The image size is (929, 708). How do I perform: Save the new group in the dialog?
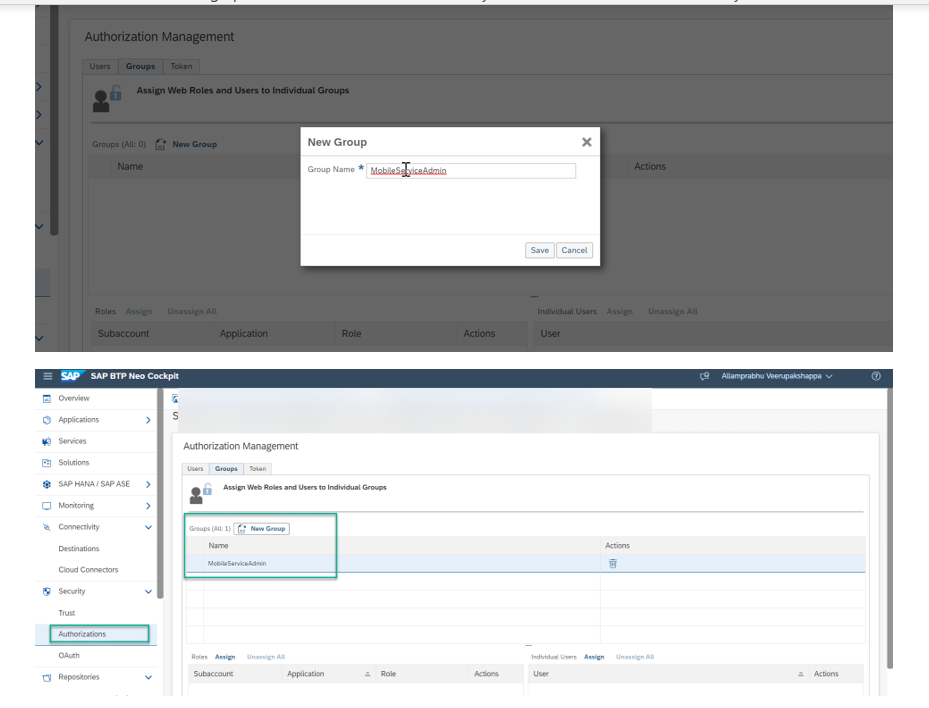click(x=539, y=251)
